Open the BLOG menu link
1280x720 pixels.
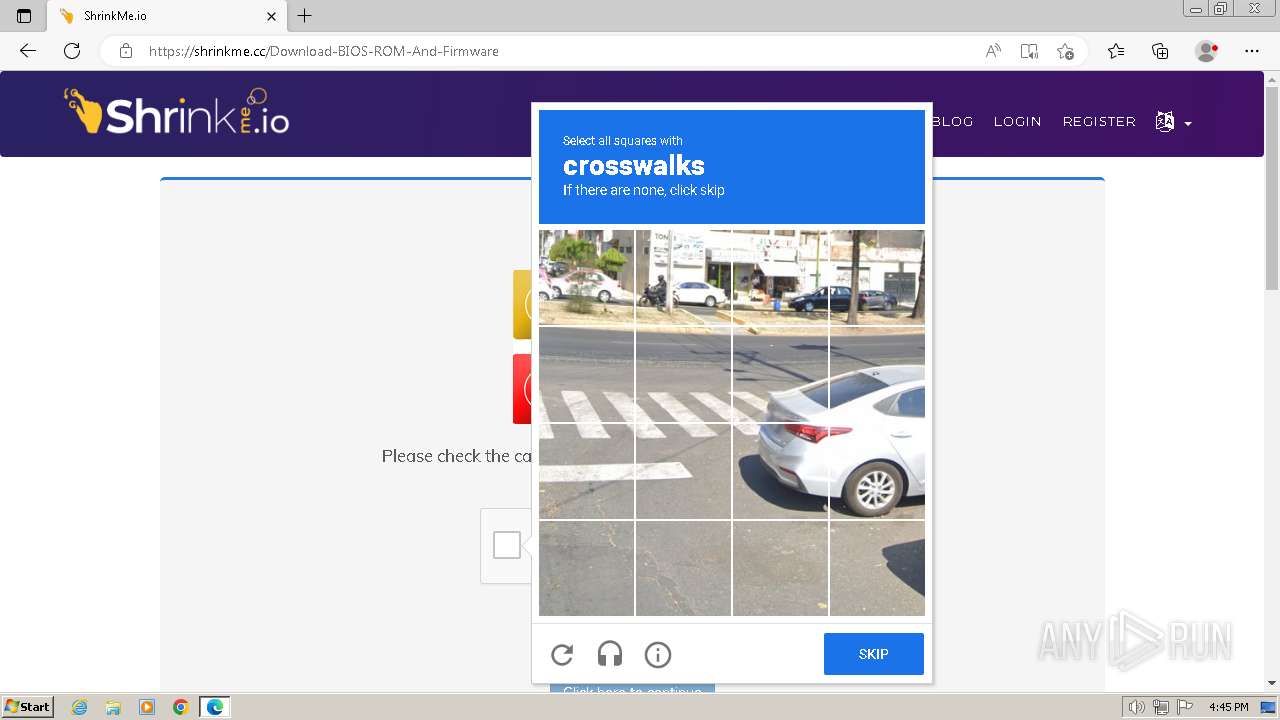tap(952, 122)
